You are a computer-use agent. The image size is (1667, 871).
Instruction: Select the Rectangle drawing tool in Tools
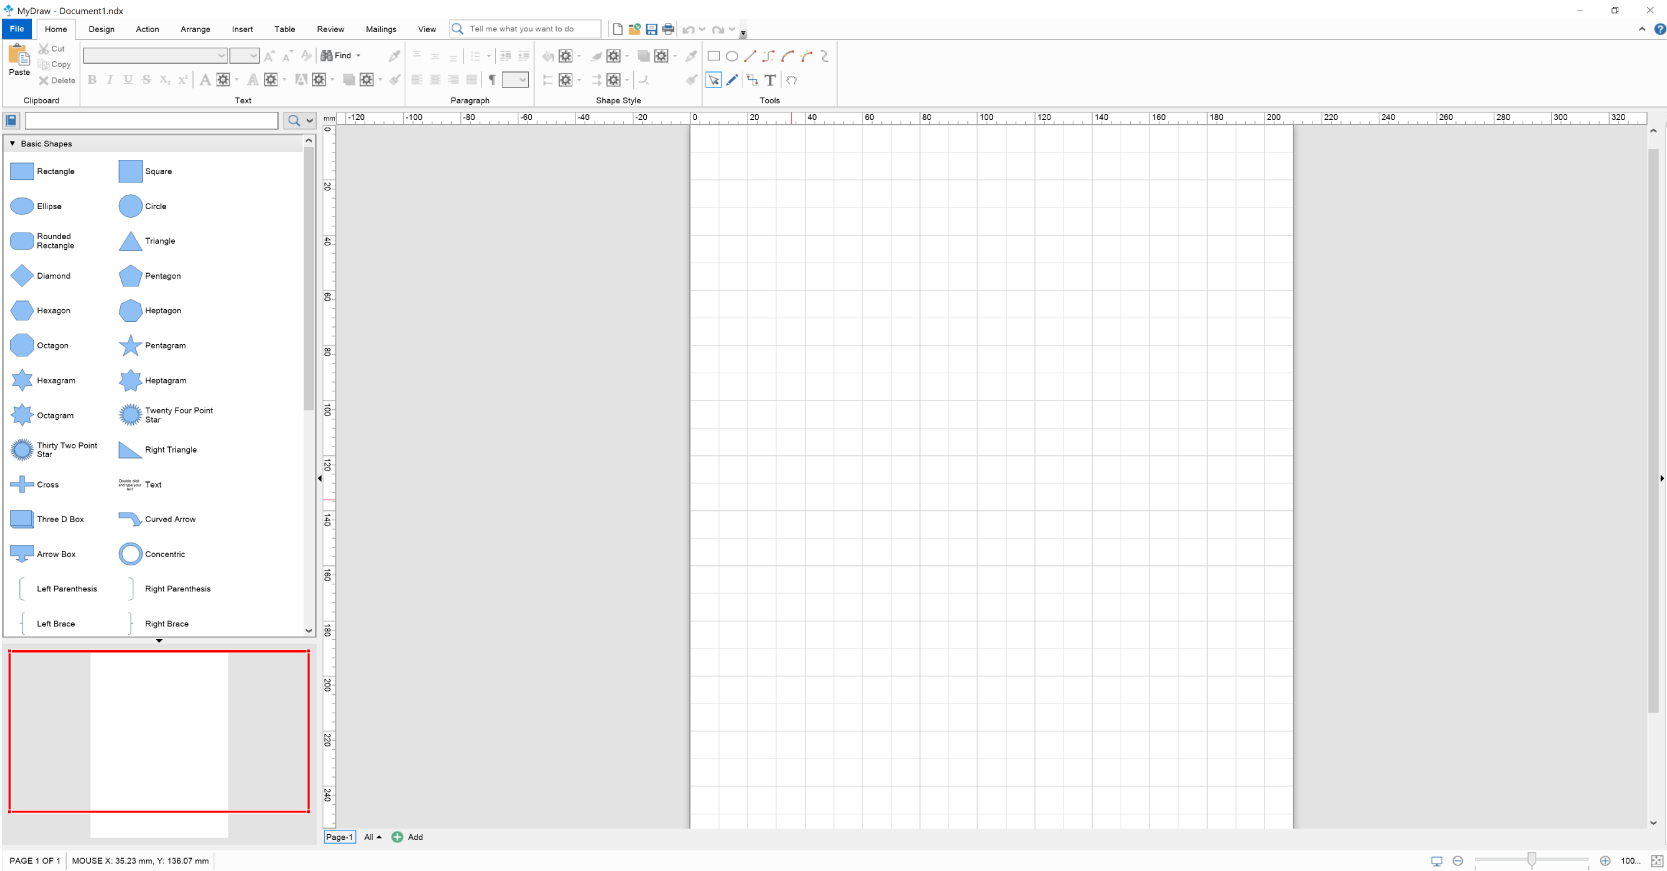713,56
